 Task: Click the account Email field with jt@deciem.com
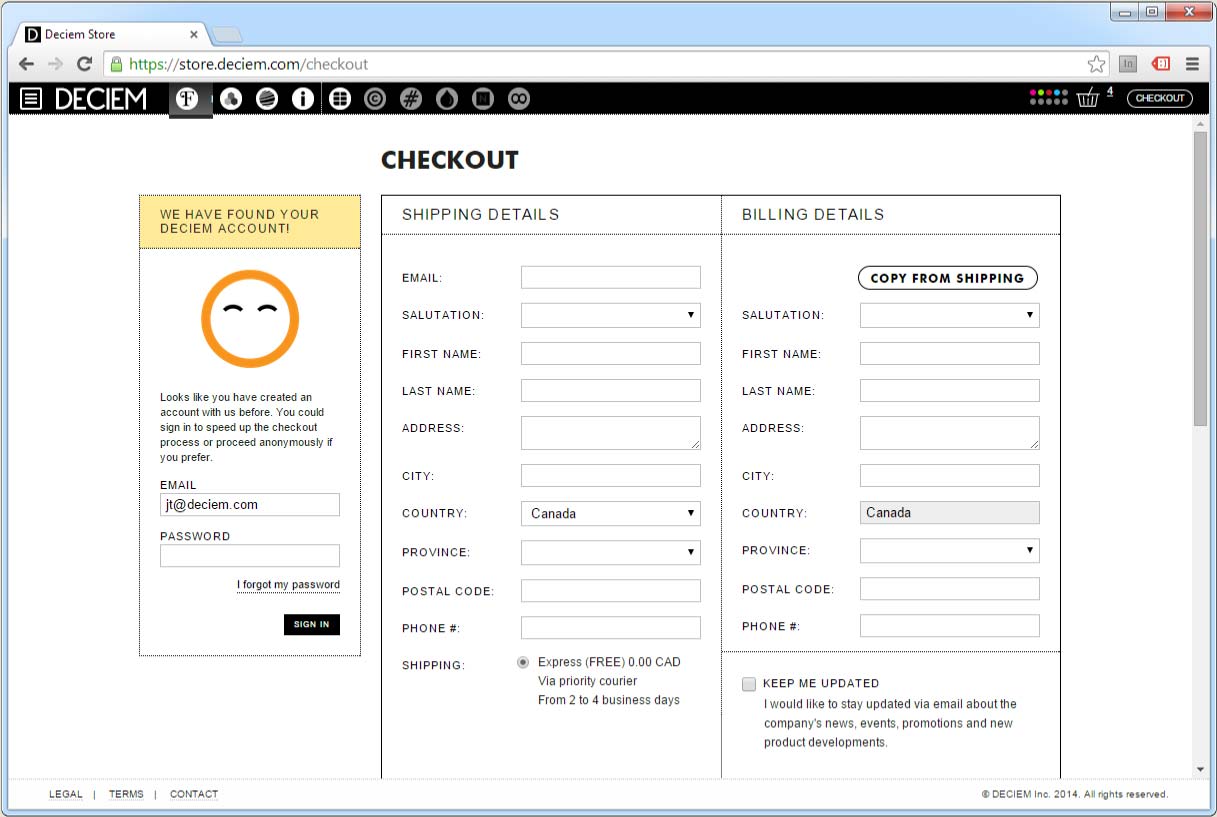(250, 504)
